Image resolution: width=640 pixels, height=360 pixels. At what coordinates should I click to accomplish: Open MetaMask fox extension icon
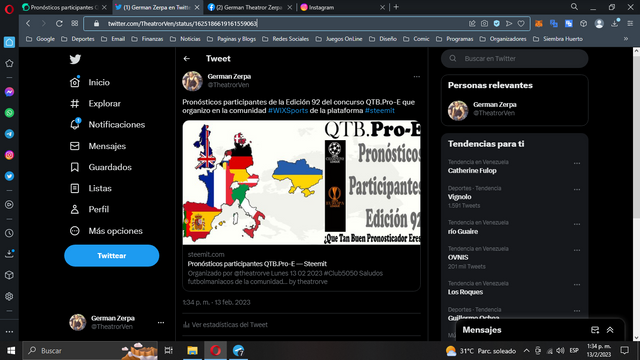[539, 24]
